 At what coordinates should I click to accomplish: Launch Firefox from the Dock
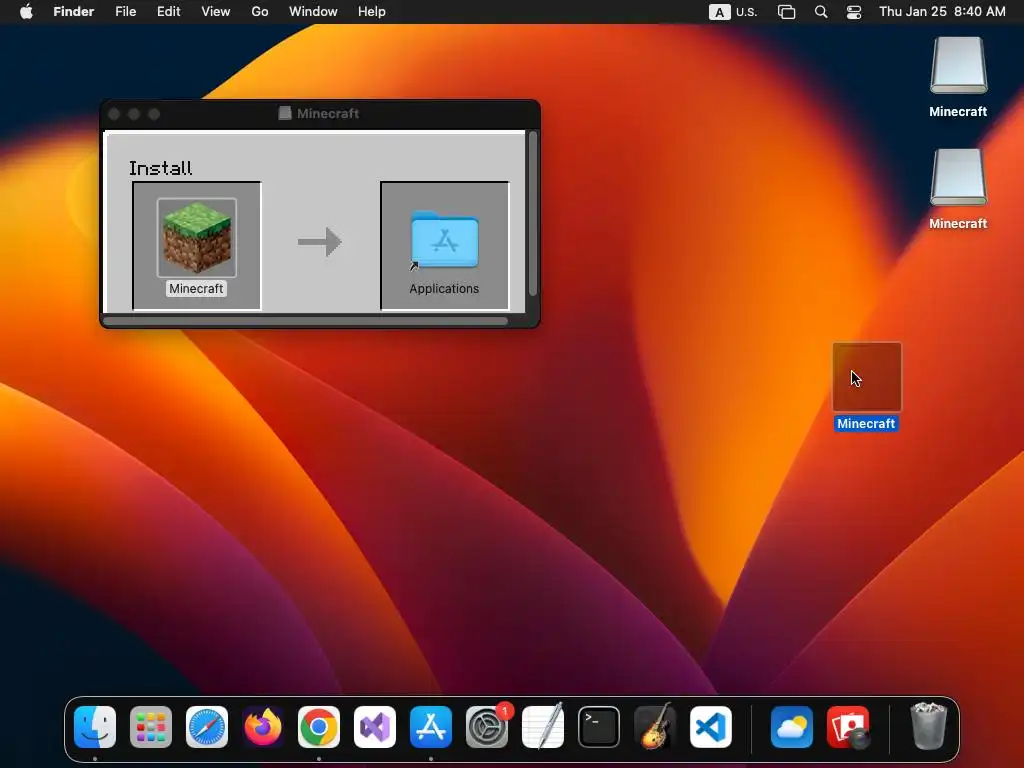(263, 727)
